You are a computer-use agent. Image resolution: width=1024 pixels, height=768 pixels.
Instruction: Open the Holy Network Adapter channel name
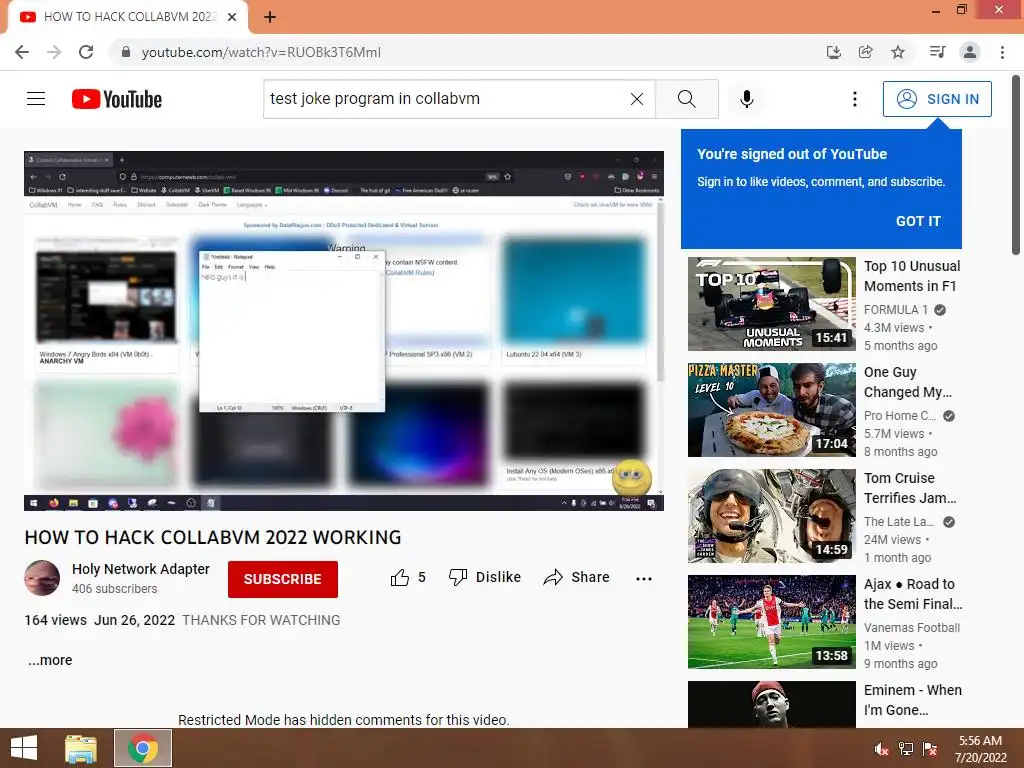[x=140, y=569]
